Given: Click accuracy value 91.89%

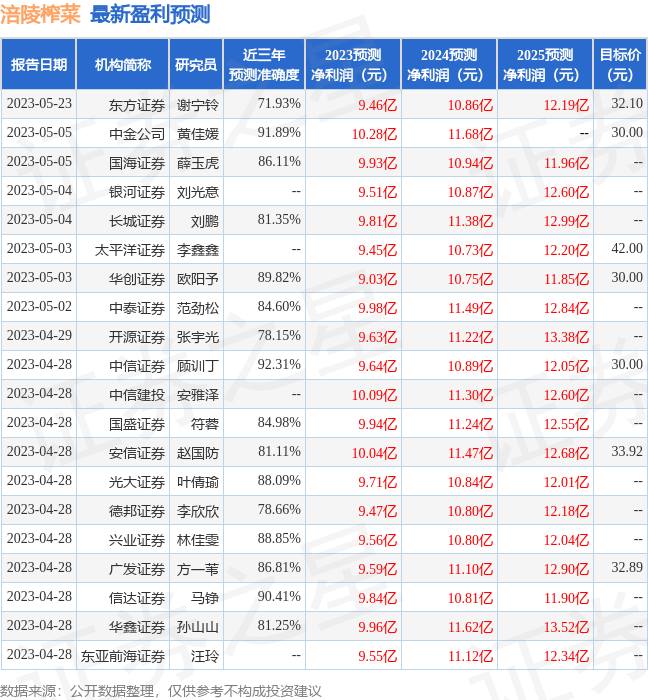Looking at the screenshot, I should coord(279,132).
